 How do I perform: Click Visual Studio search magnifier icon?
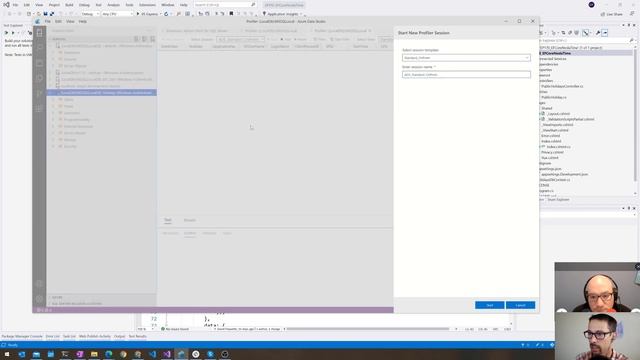tap(253, 5)
